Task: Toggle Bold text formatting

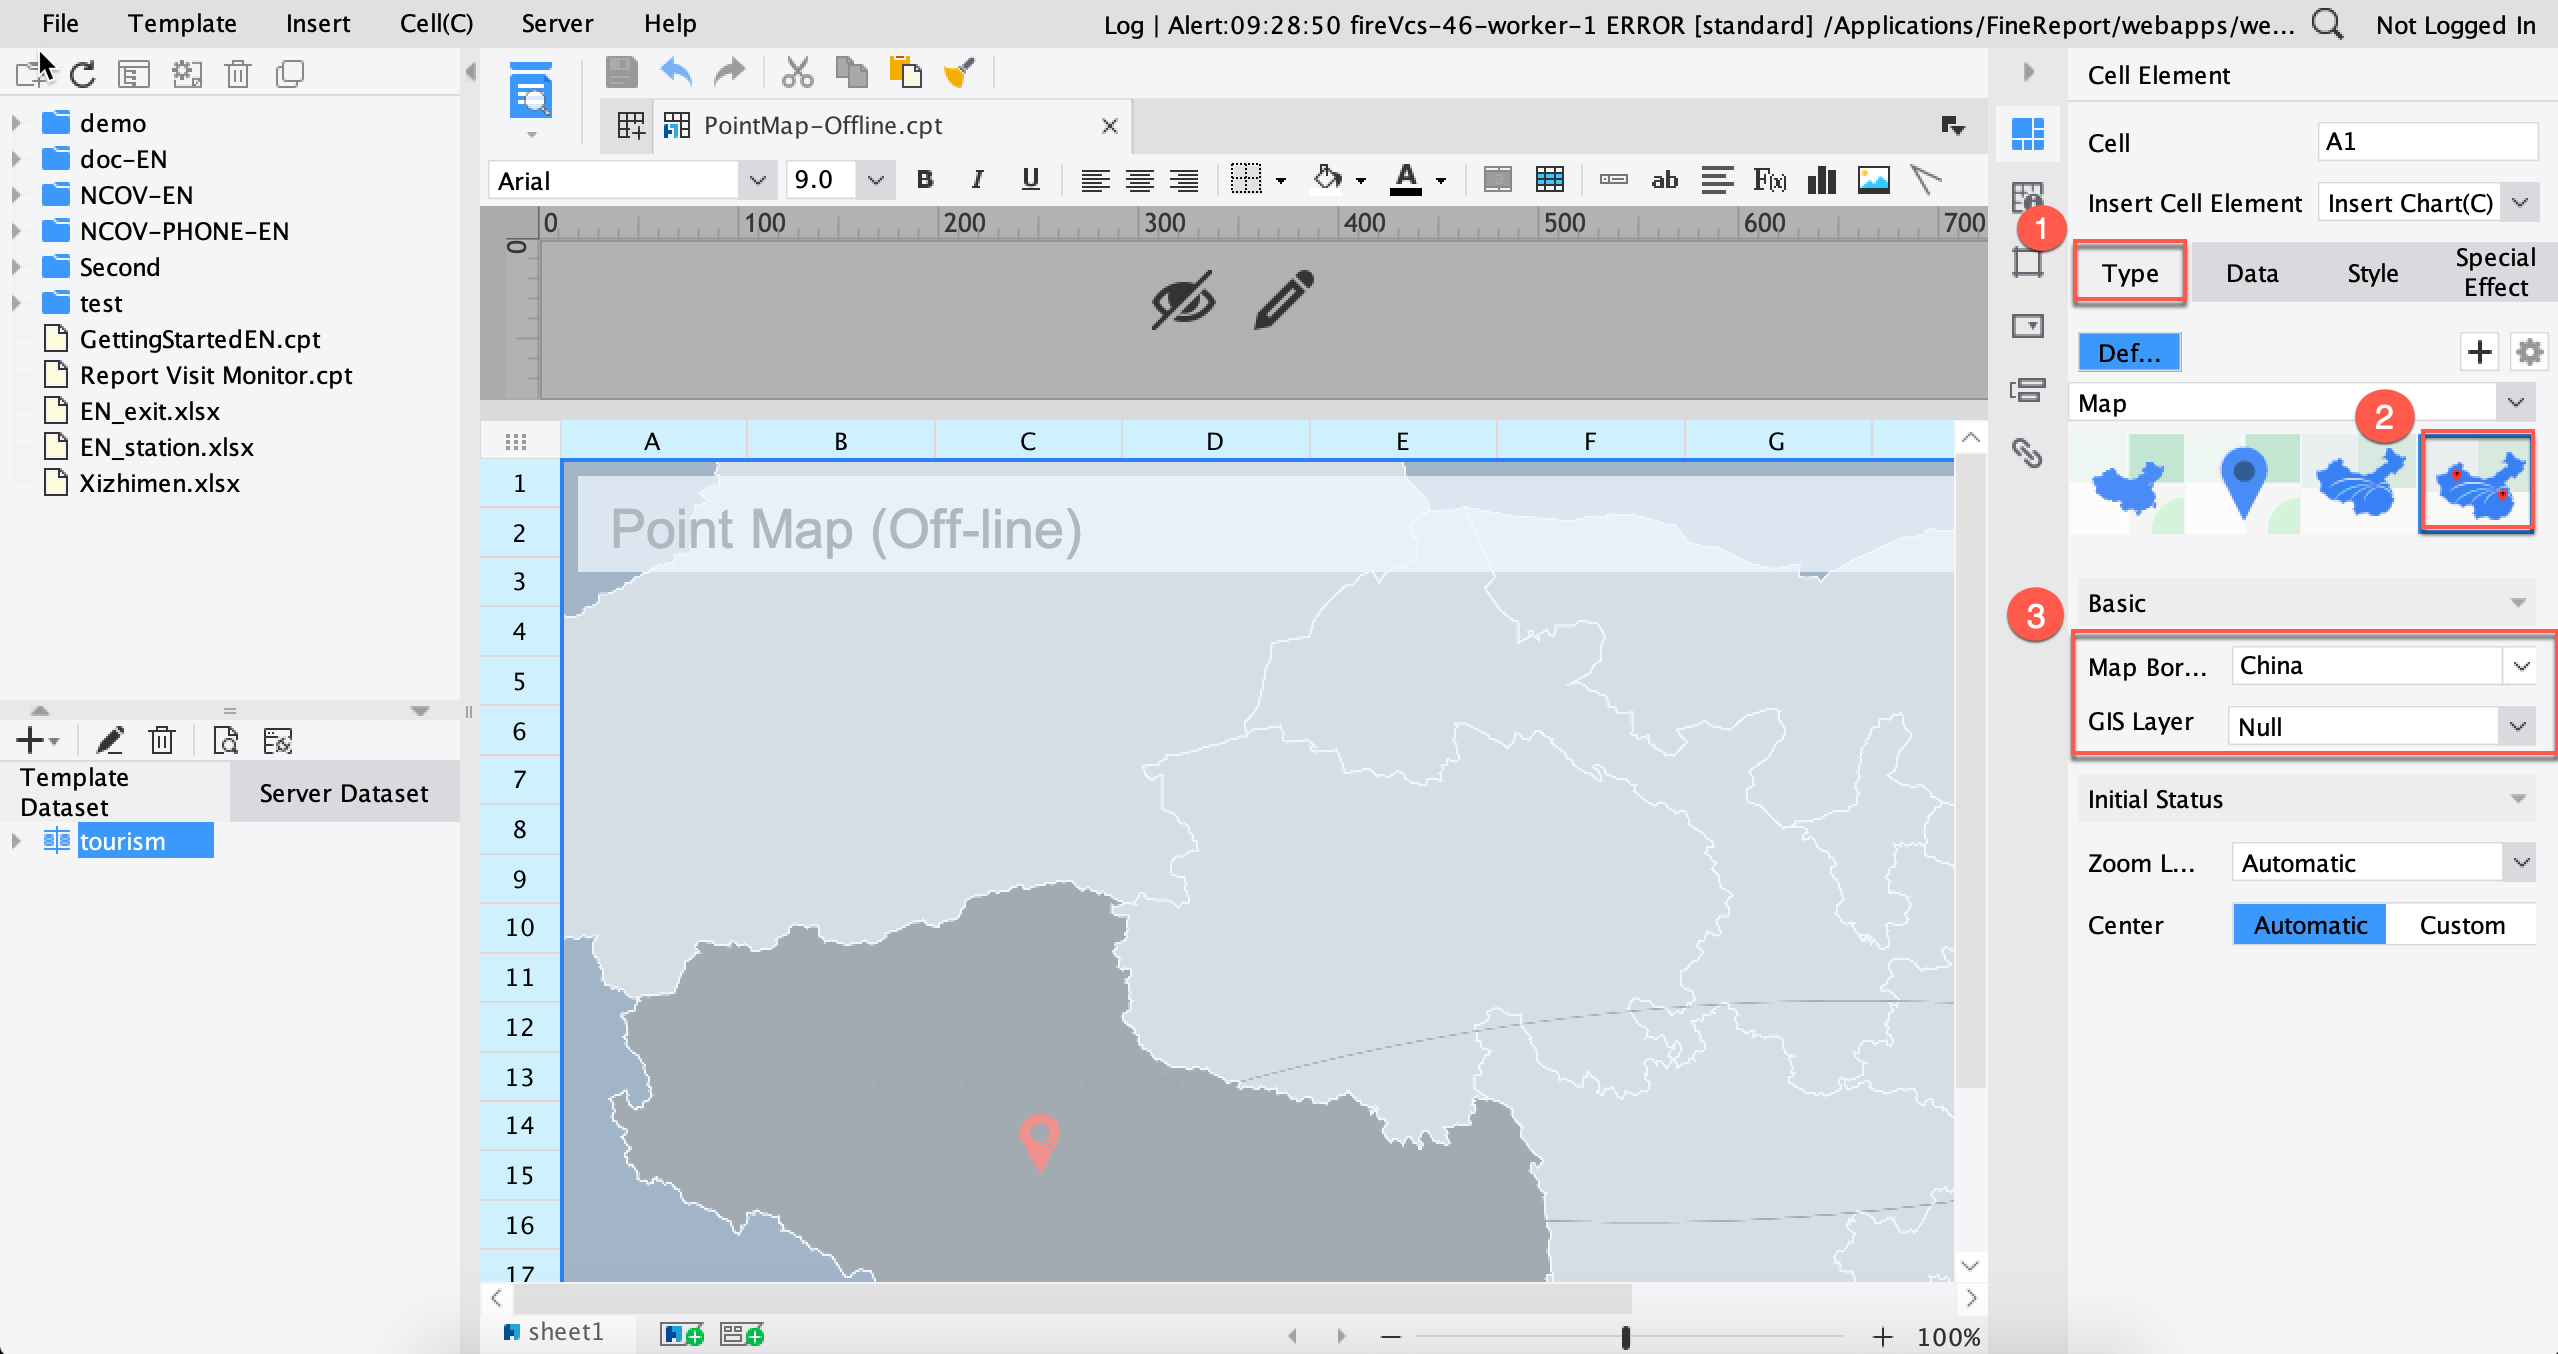Action: (x=925, y=180)
